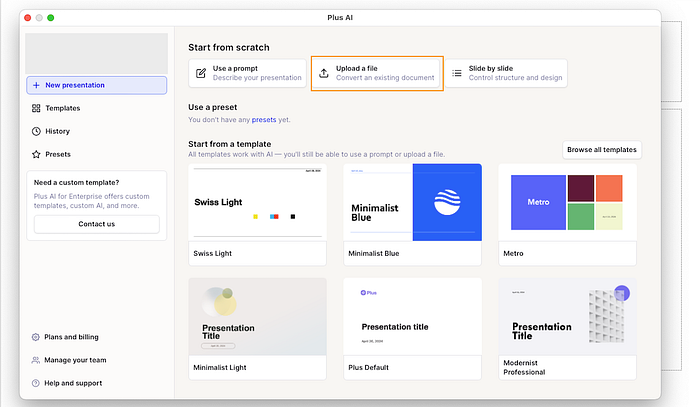Viewport: 700px width, 407px height.
Task: Click the Plus Default caption text
Action: 368,368
